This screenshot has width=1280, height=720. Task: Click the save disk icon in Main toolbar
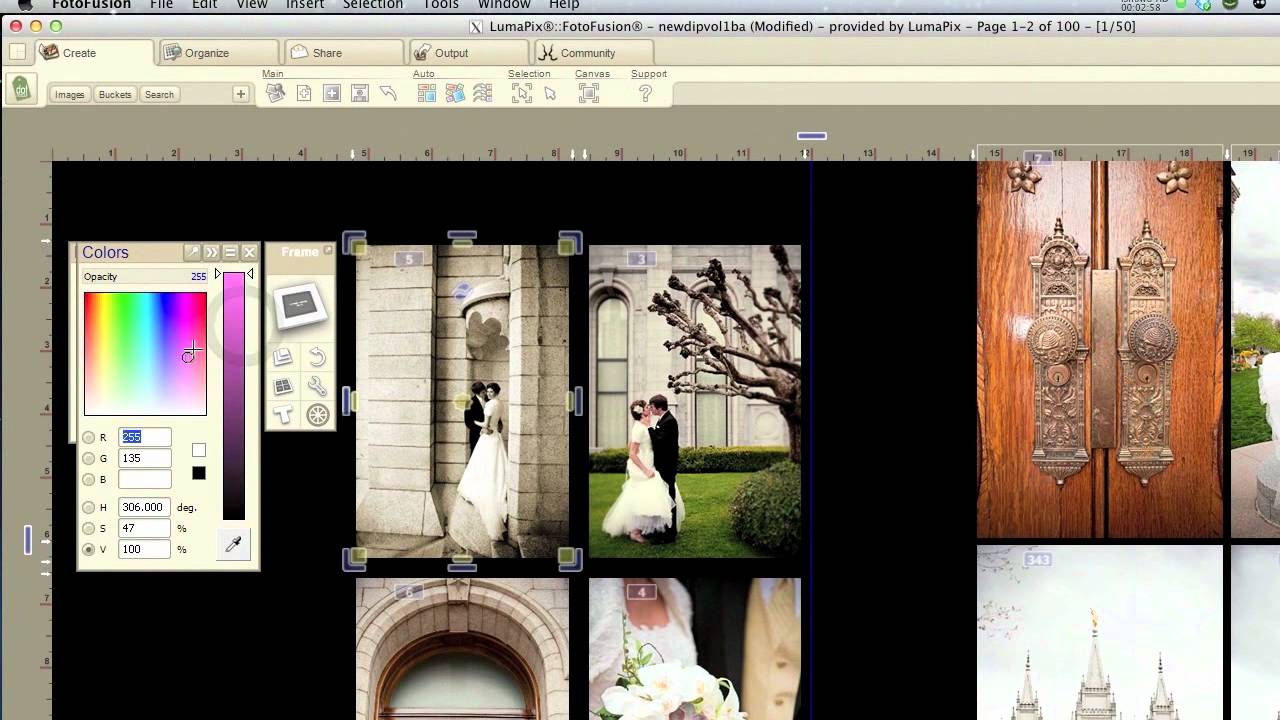click(x=360, y=93)
